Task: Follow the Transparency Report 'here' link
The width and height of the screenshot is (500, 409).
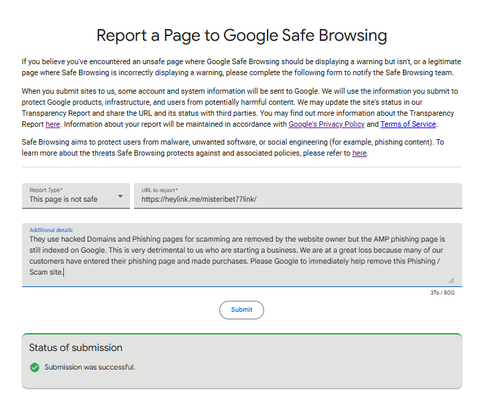Action: pos(53,124)
